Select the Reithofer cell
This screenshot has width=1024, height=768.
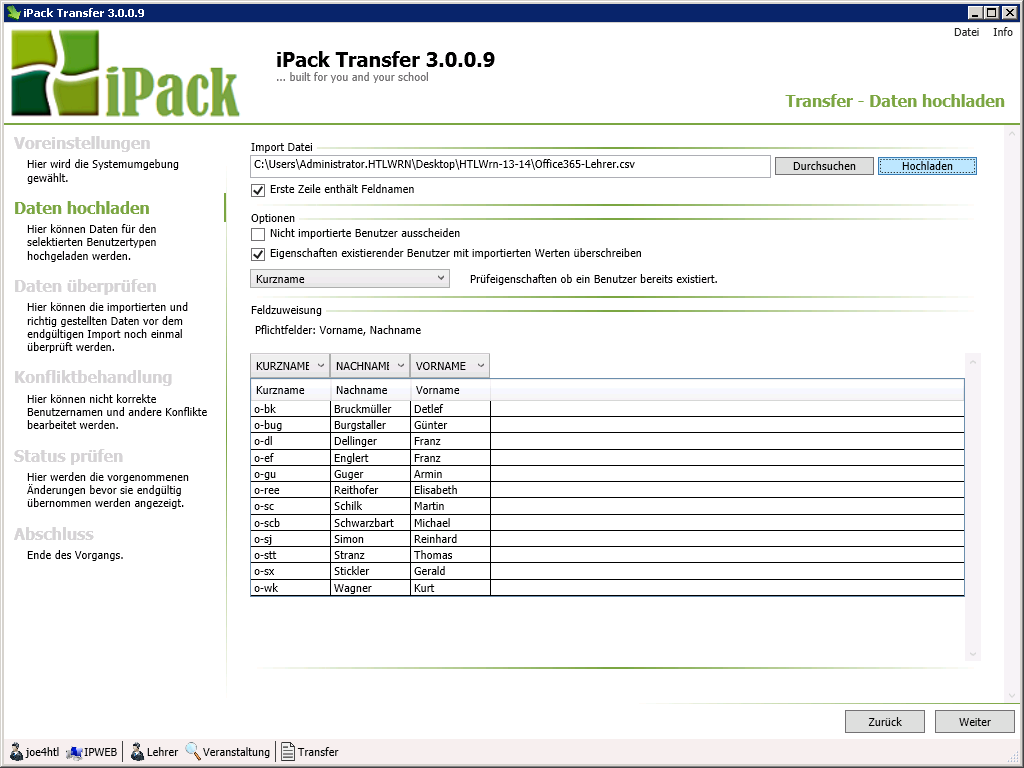tap(370, 490)
